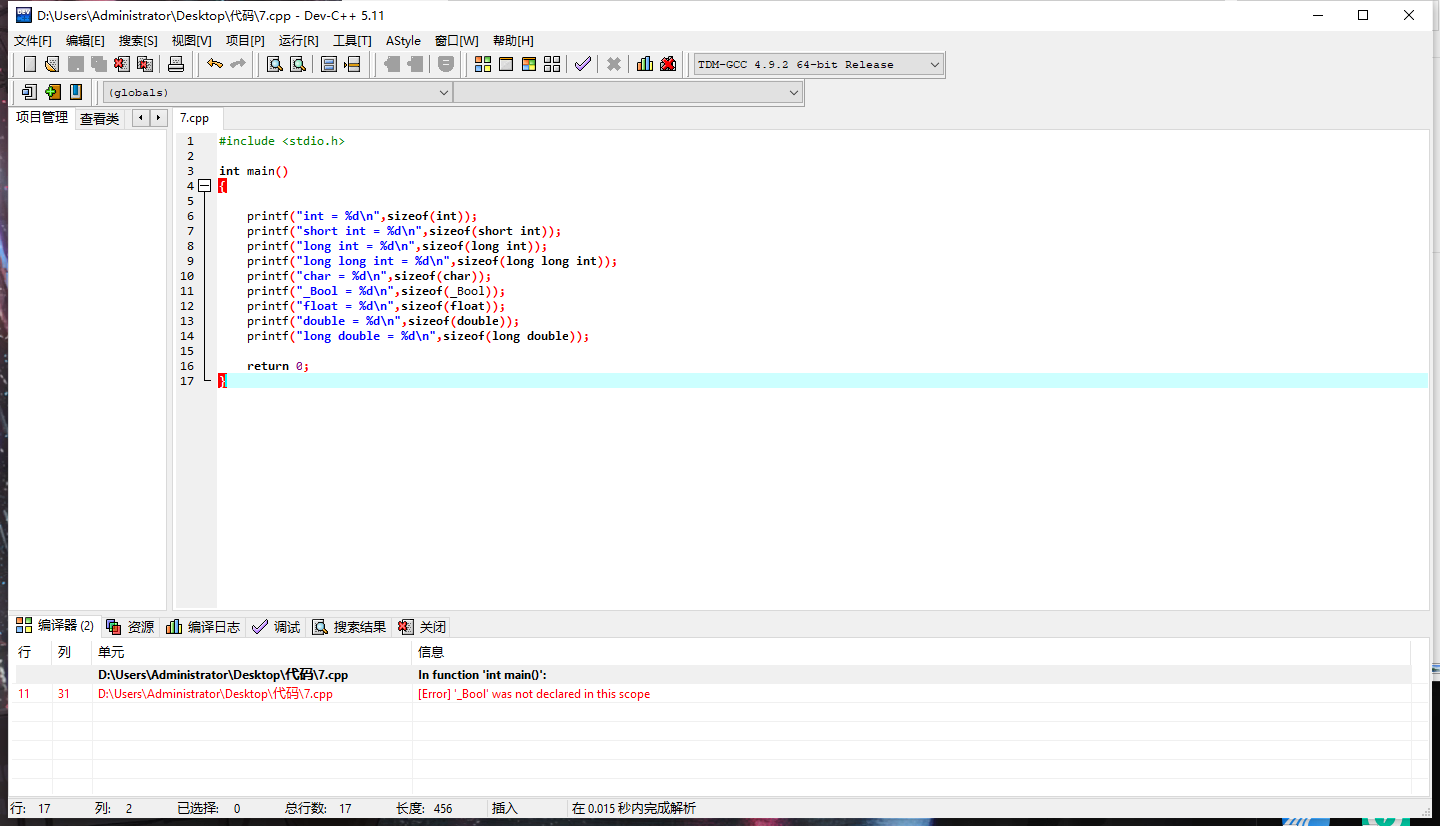Open Replace with the second magnifier icon
The height and width of the screenshot is (826, 1440).
coord(298,64)
